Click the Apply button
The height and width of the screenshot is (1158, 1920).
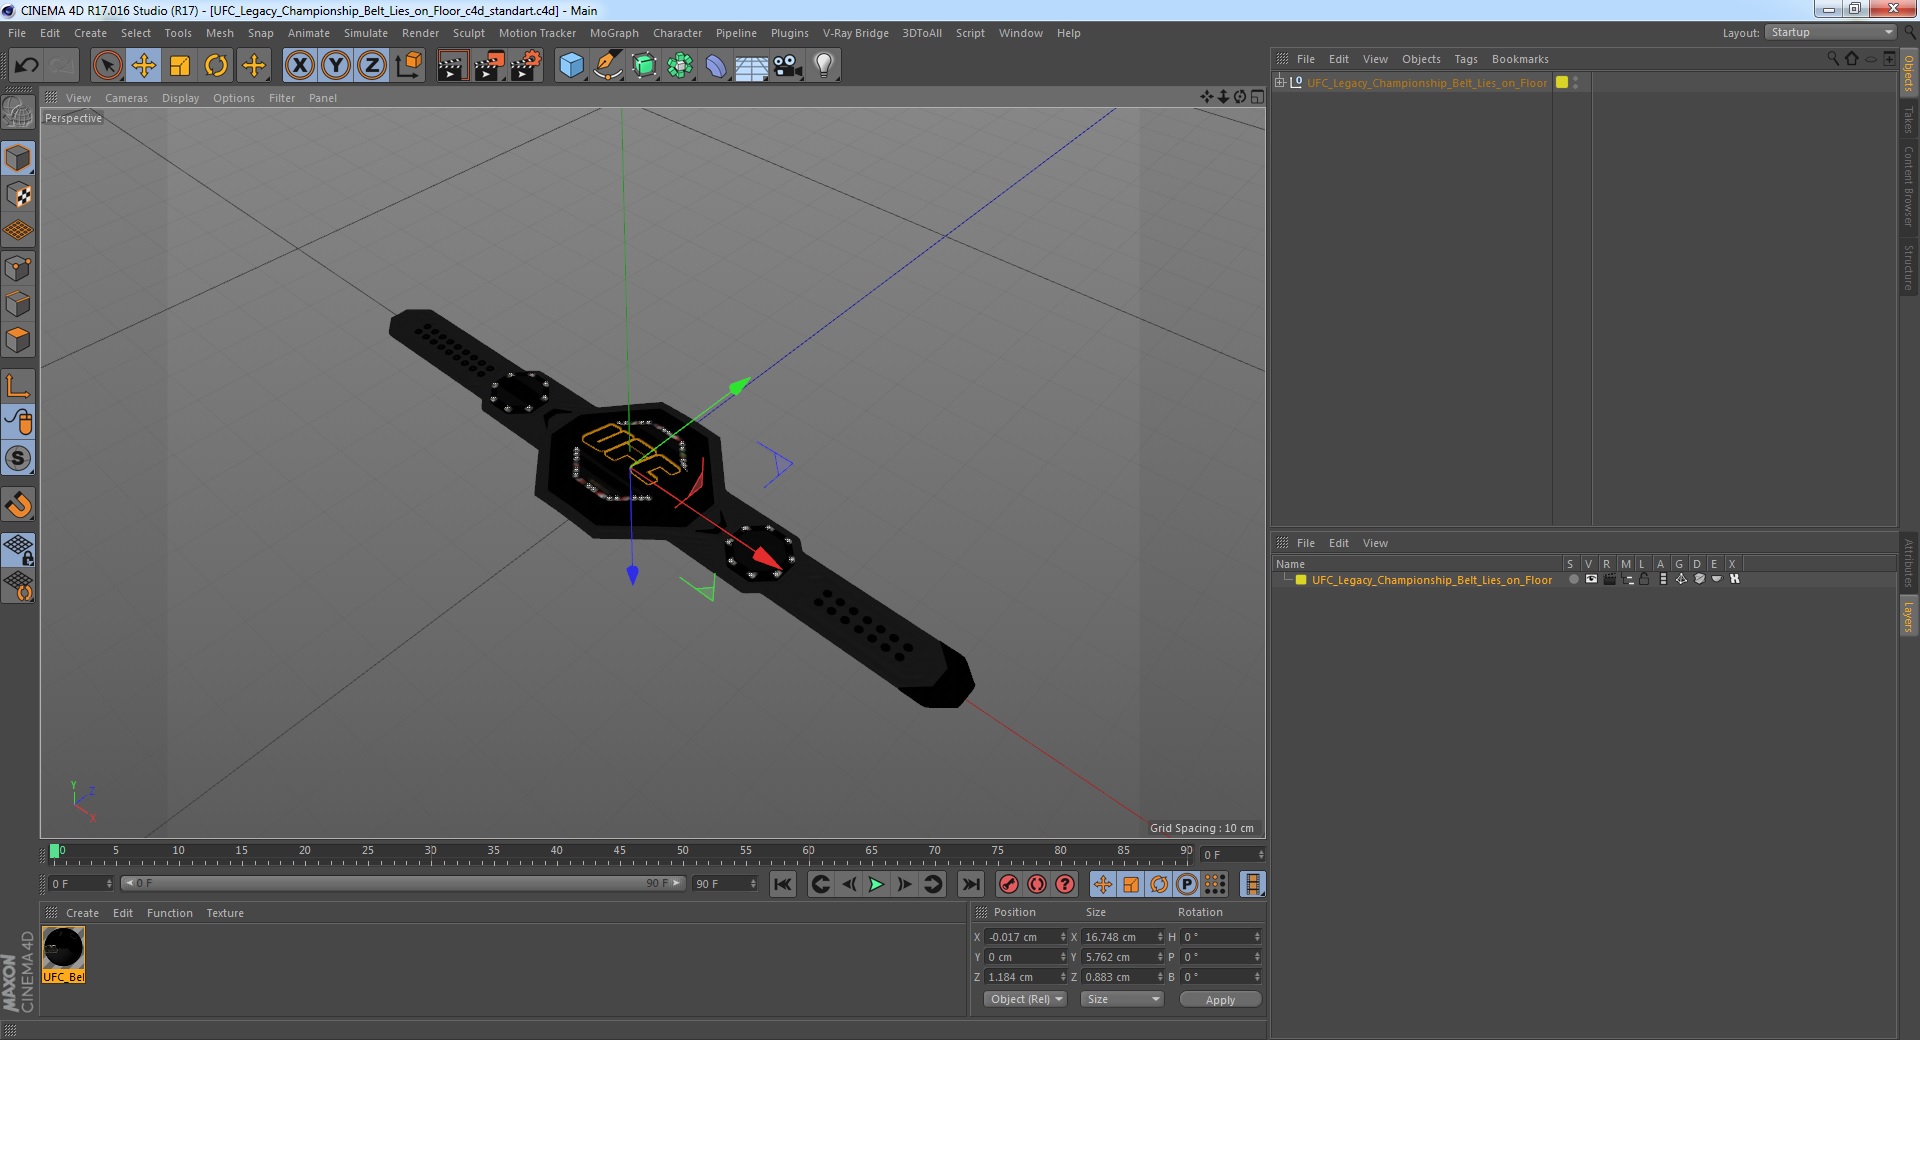click(x=1220, y=1000)
